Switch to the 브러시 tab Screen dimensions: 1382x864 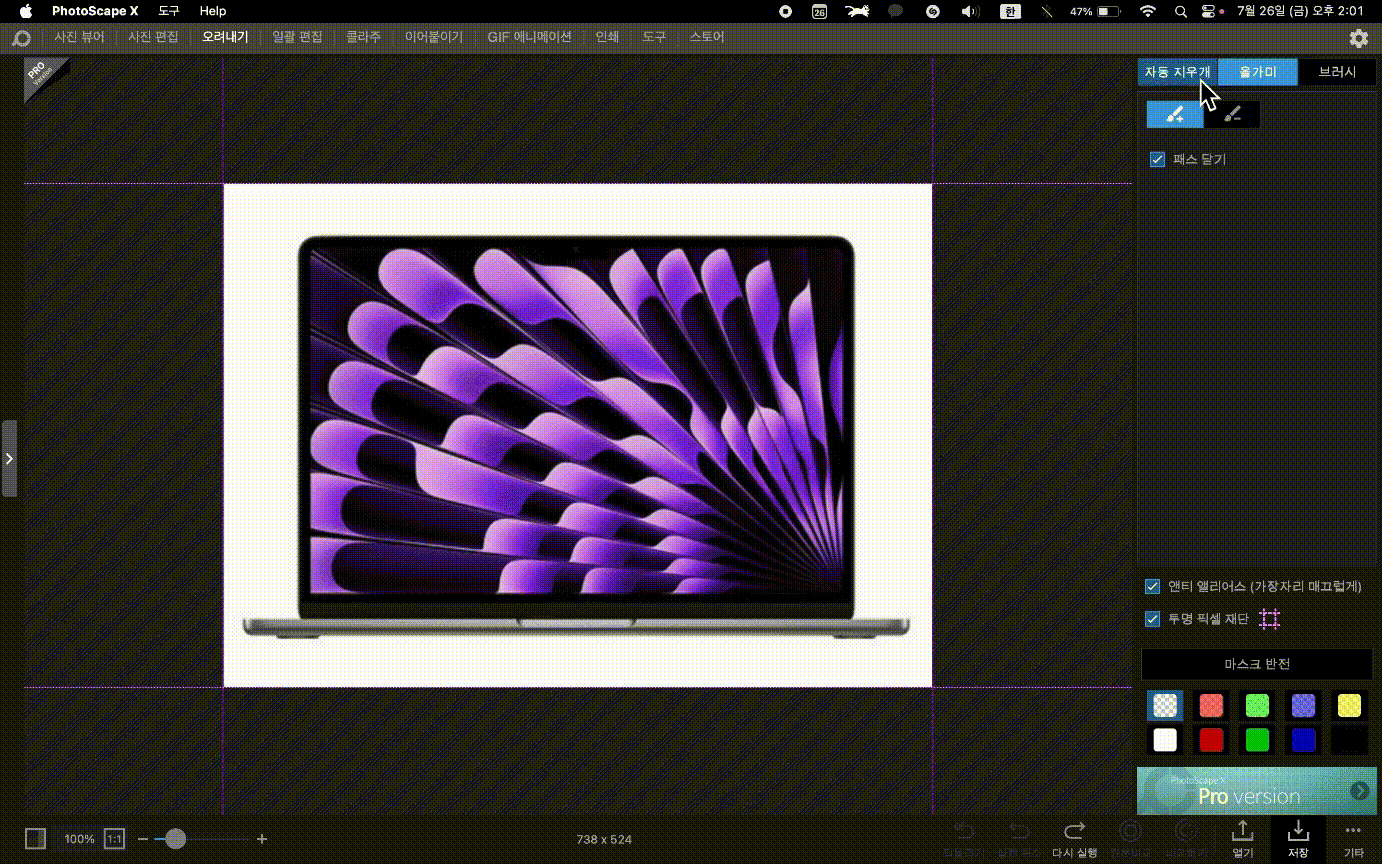coord(1337,72)
